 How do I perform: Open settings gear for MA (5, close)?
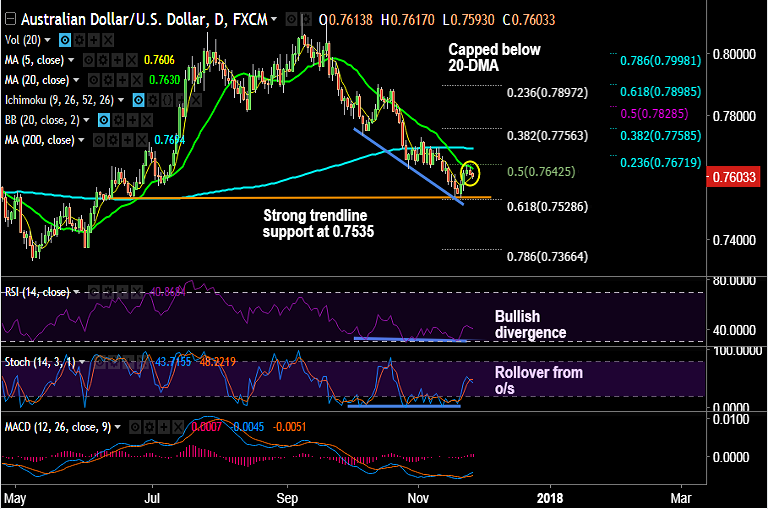pos(103,60)
